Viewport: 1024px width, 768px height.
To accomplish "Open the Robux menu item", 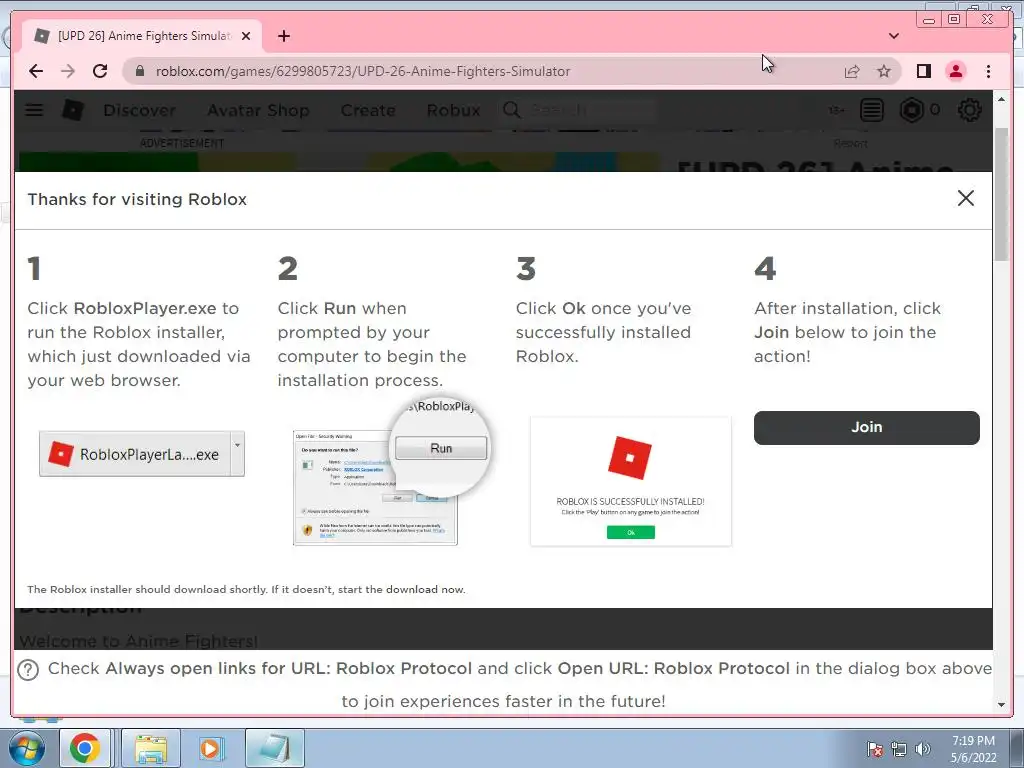I will pos(453,110).
